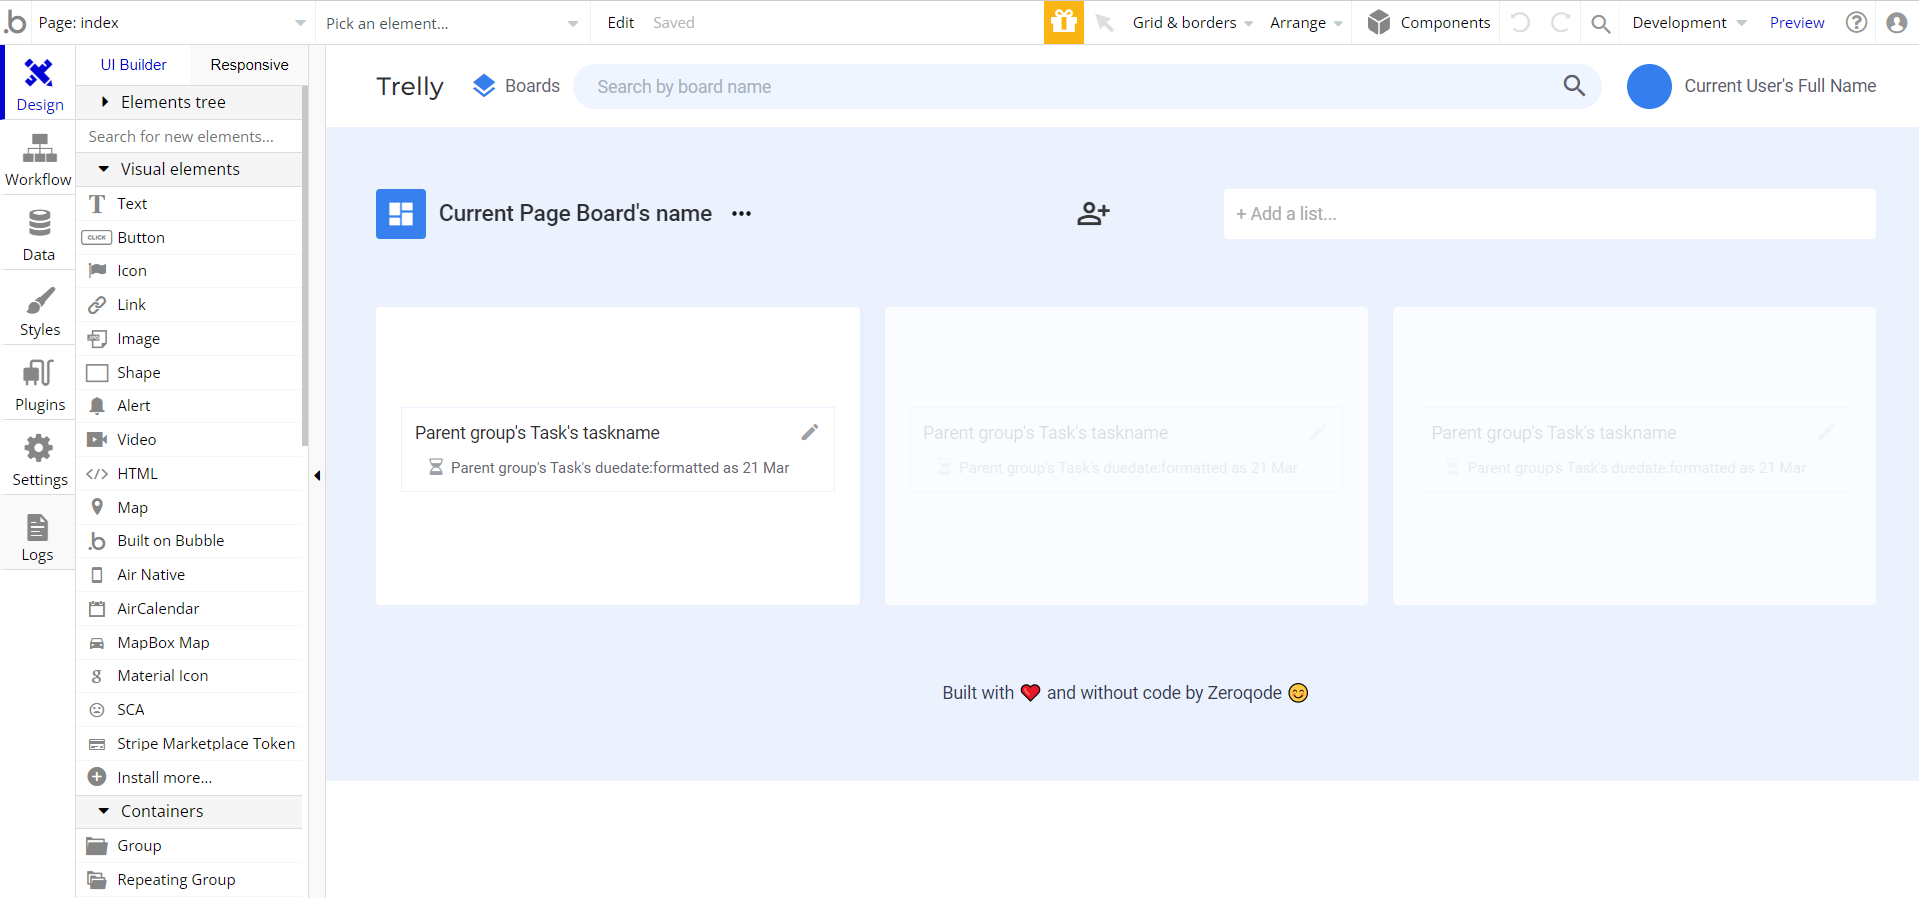Click the Preview link
The width and height of the screenshot is (1919, 898).
[x=1797, y=22]
